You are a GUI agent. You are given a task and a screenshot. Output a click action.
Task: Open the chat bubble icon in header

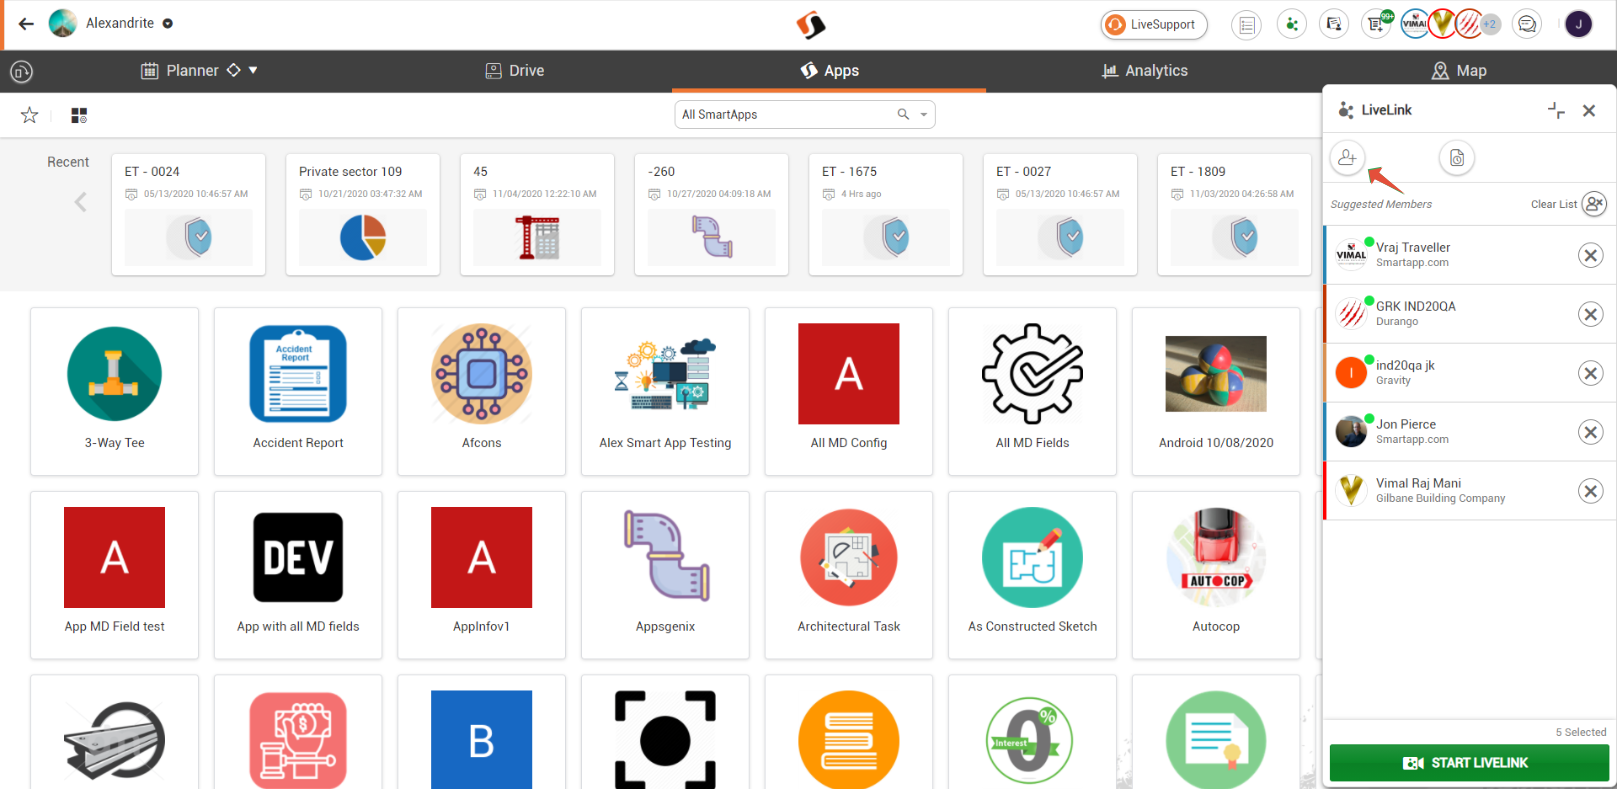1527,24
